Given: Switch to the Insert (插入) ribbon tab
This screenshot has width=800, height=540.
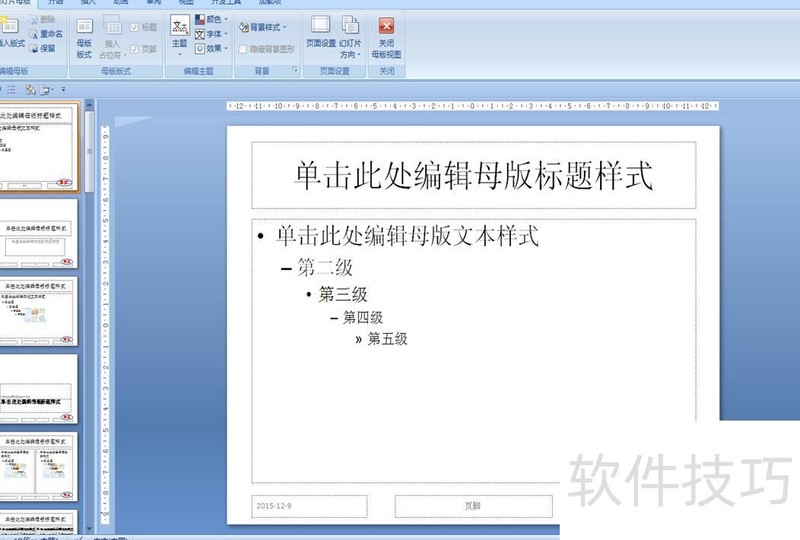Looking at the screenshot, I should pos(88,2).
